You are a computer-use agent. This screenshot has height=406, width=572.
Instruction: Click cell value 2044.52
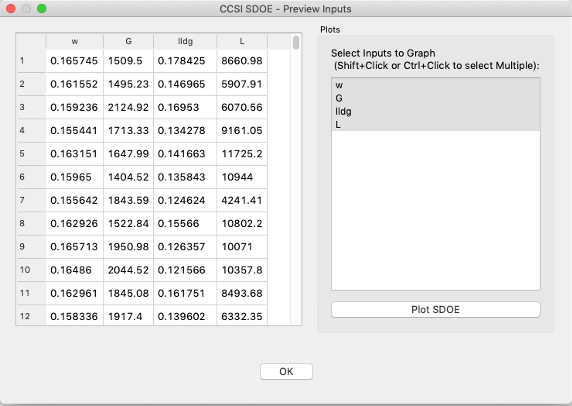pyautogui.click(x=128, y=270)
